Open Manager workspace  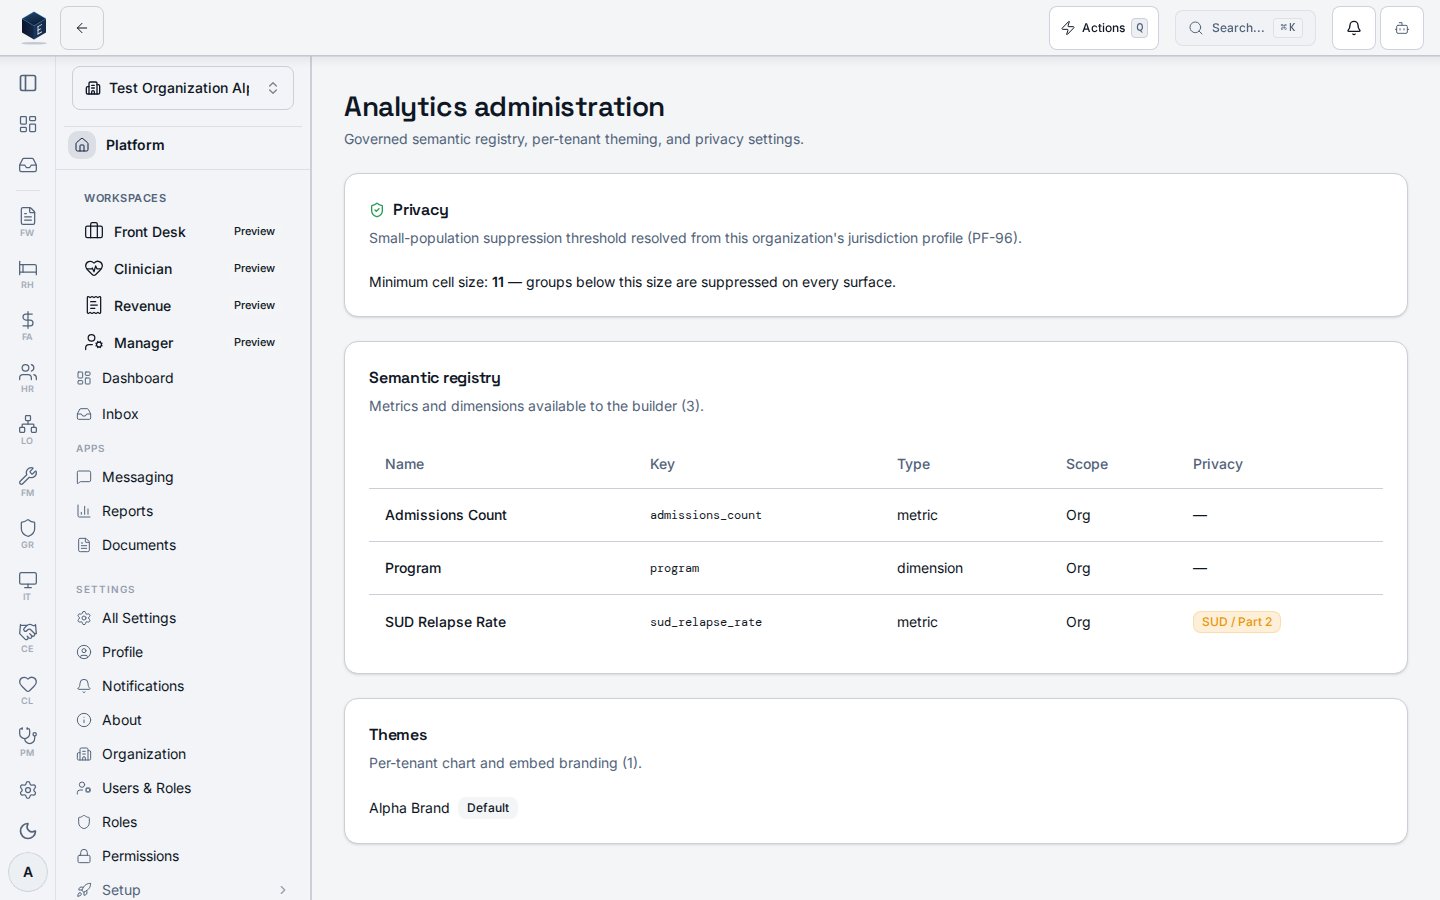[x=183, y=343]
